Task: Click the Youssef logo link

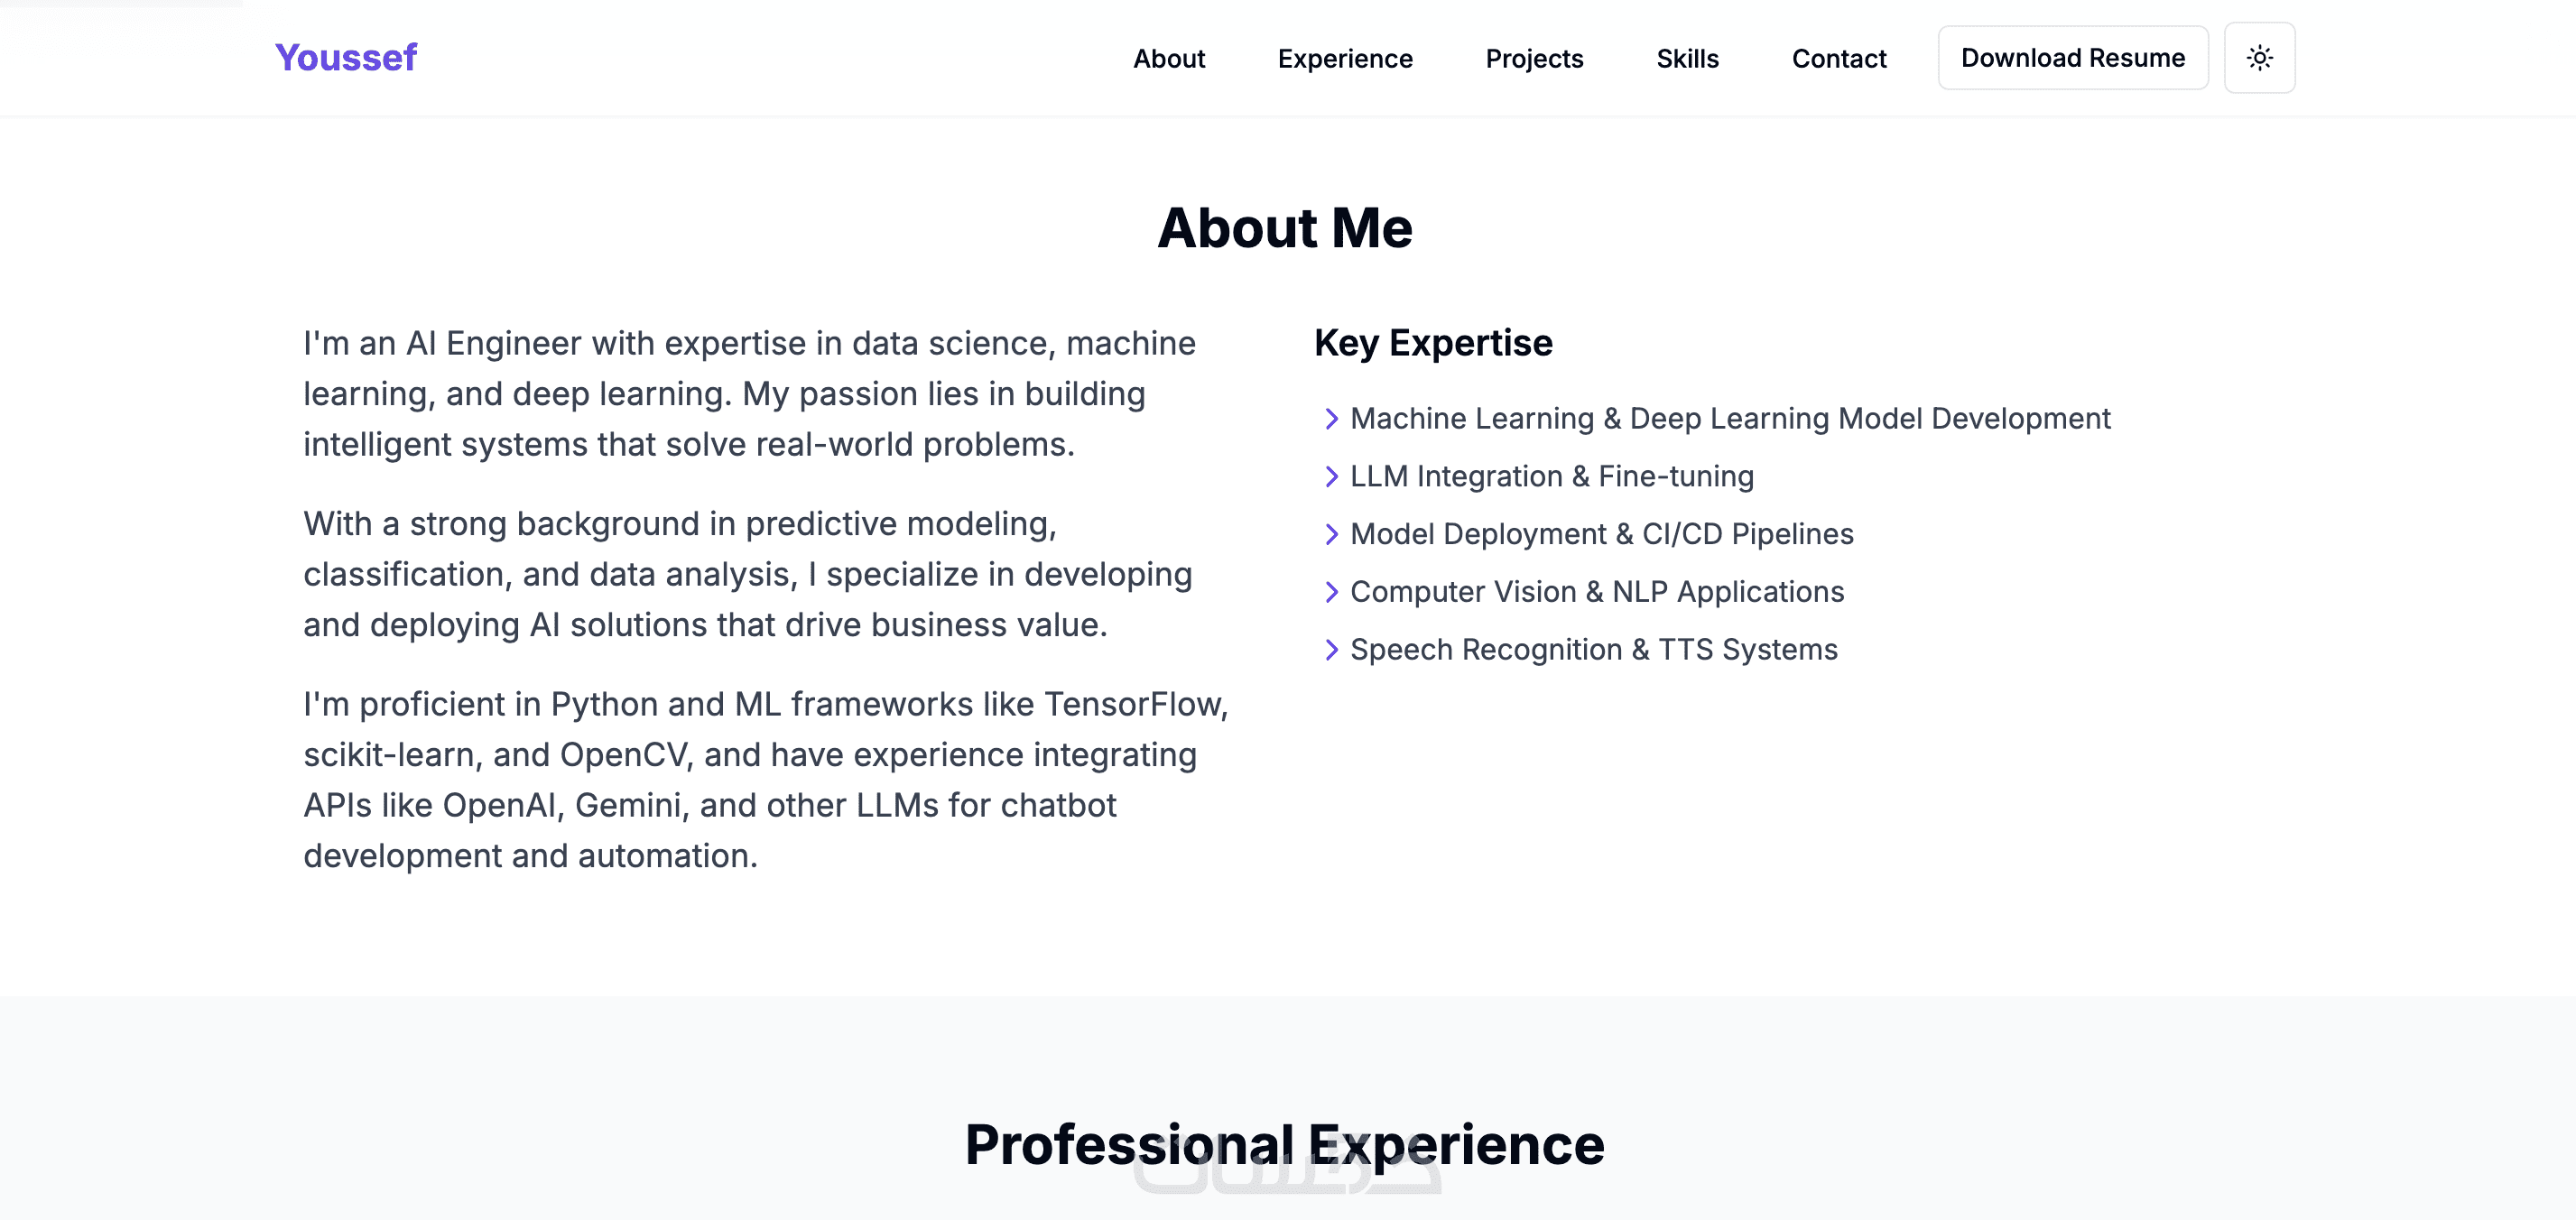Action: click(345, 58)
